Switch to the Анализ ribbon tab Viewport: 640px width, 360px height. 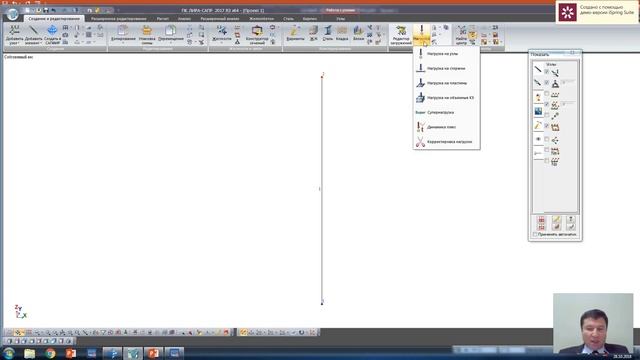[x=184, y=19]
